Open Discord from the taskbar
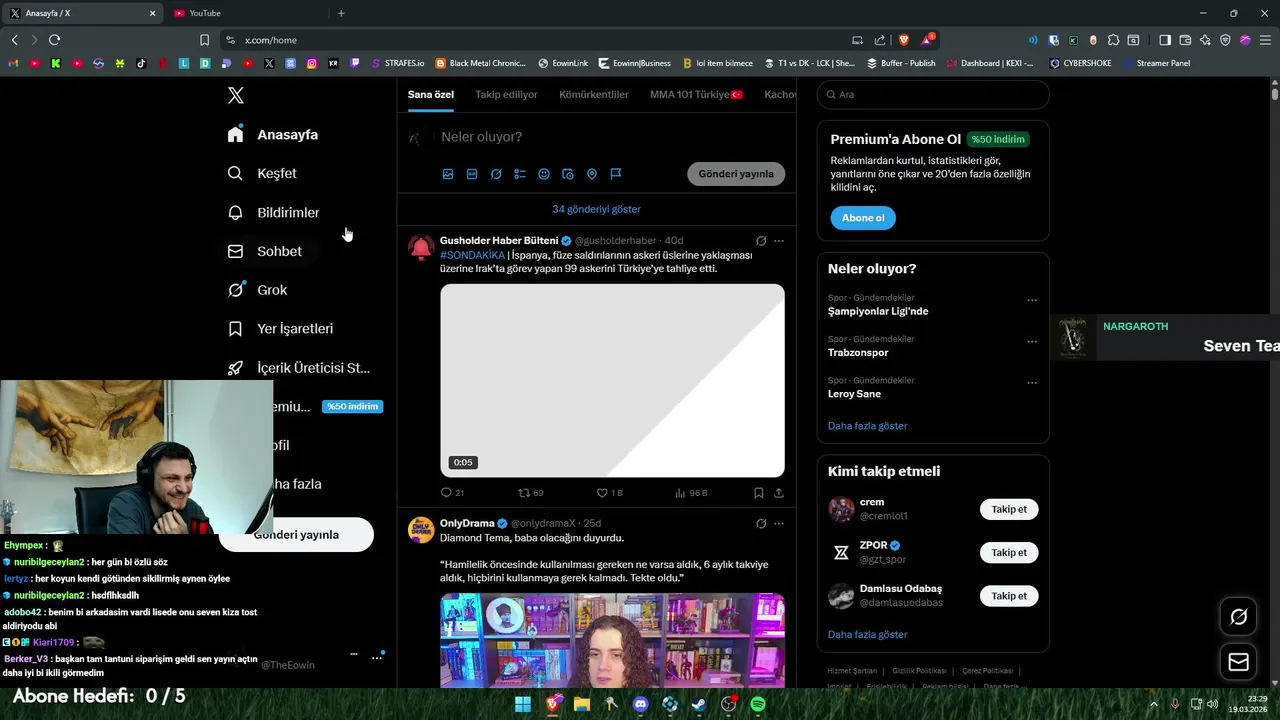 (641, 704)
